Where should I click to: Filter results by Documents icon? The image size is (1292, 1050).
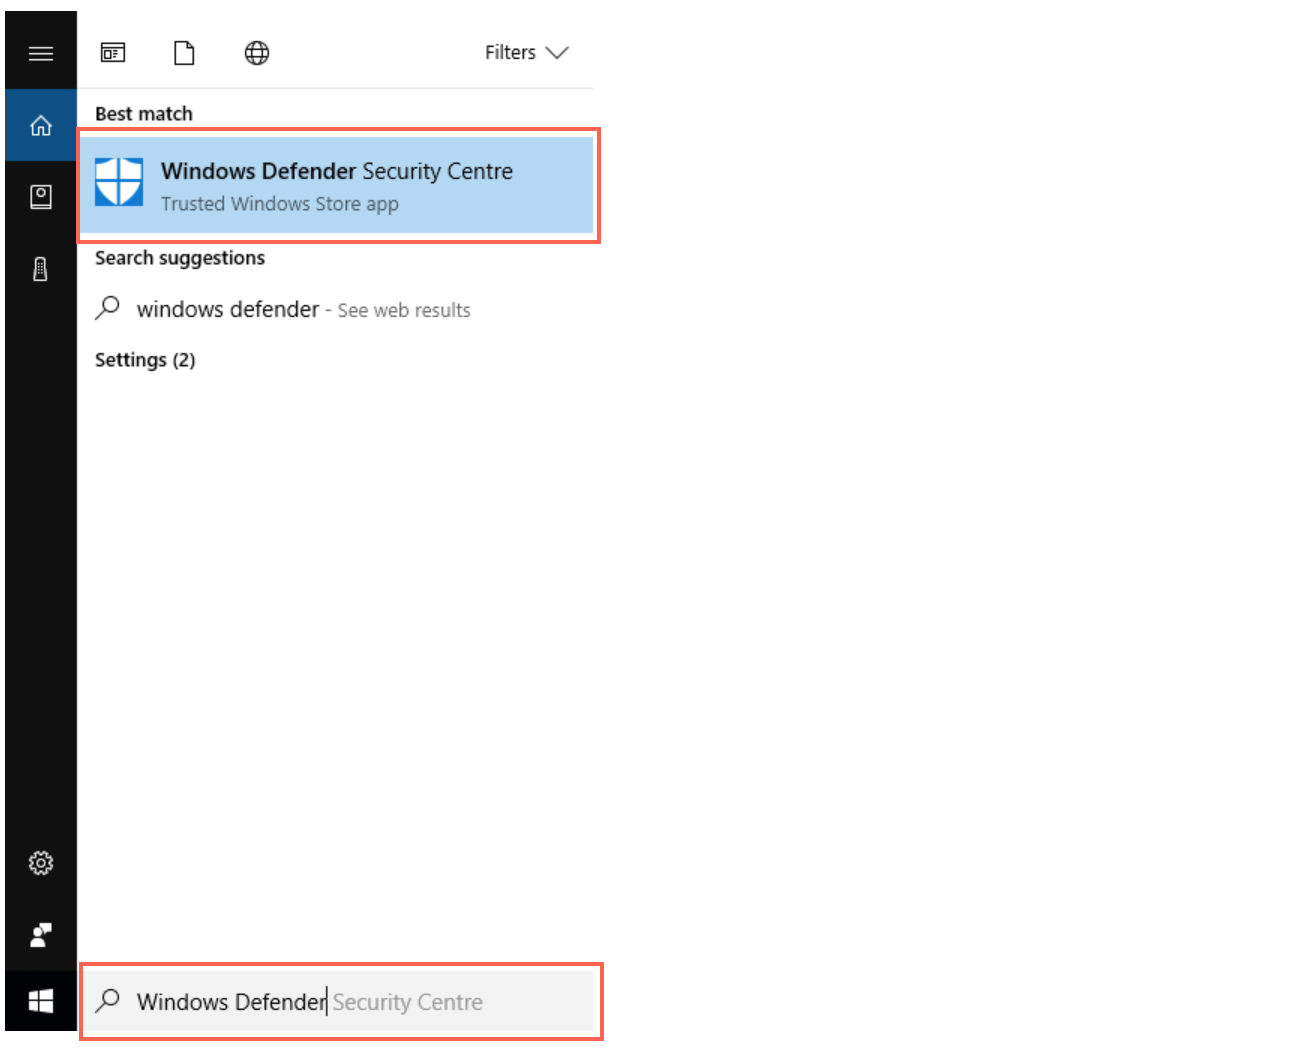[x=184, y=53]
